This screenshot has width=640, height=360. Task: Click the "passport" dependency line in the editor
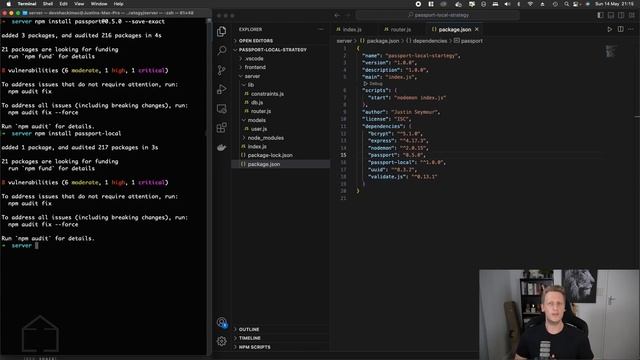click(397, 155)
